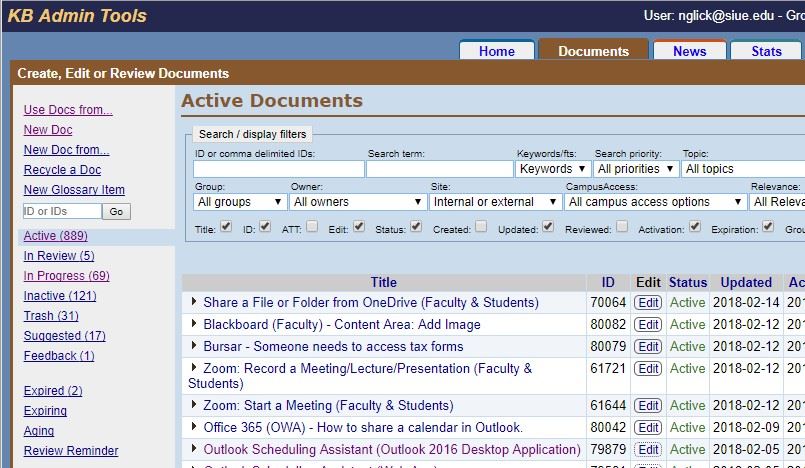Open the Keywords search type dropdown
This screenshot has width=805, height=468.
click(552, 169)
